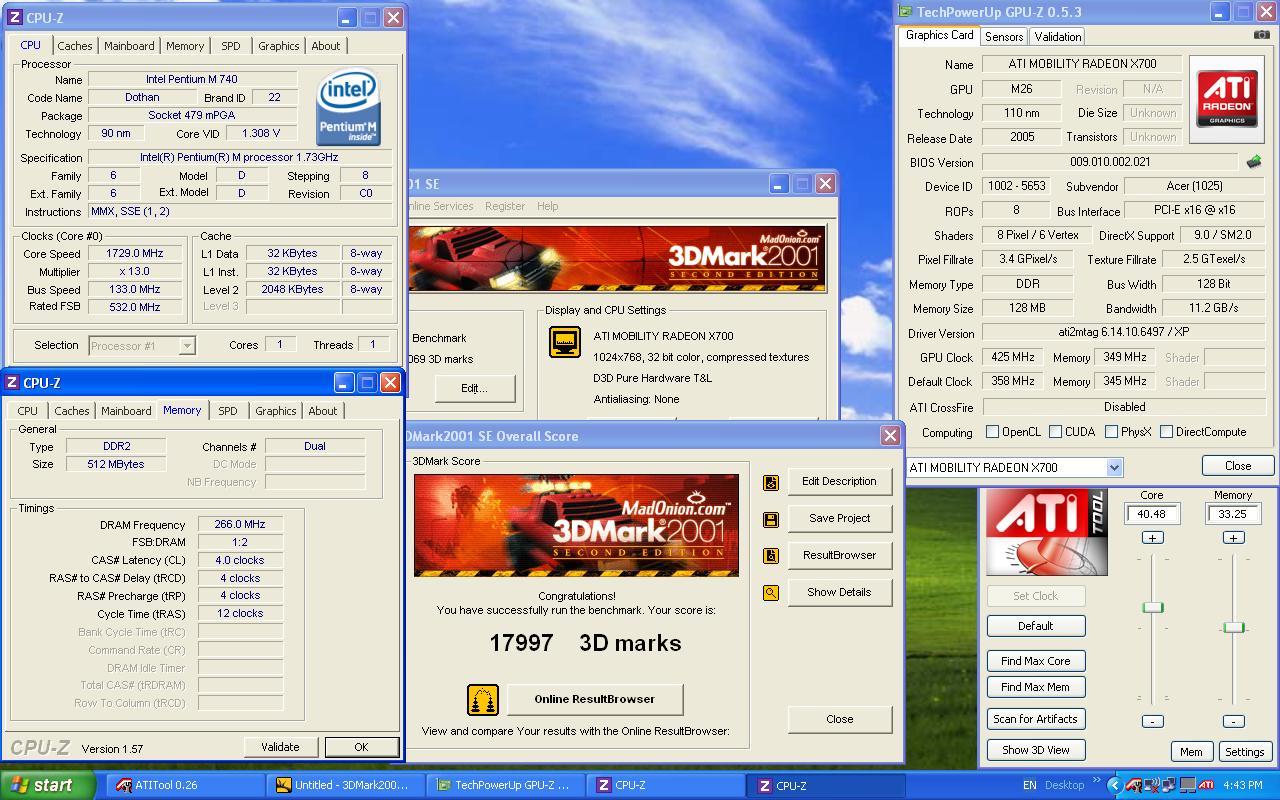
Task: Click the Core minus stepper in ATITool
Action: click(x=1152, y=721)
